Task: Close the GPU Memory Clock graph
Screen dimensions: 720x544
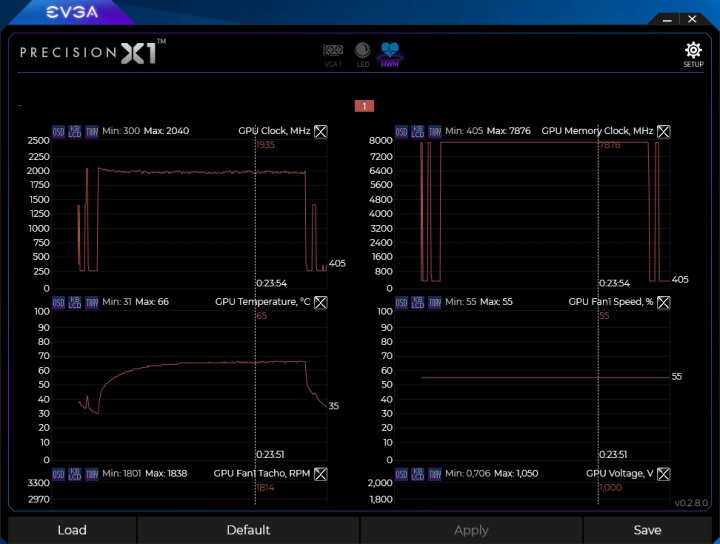Action: click(x=664, y=132)
